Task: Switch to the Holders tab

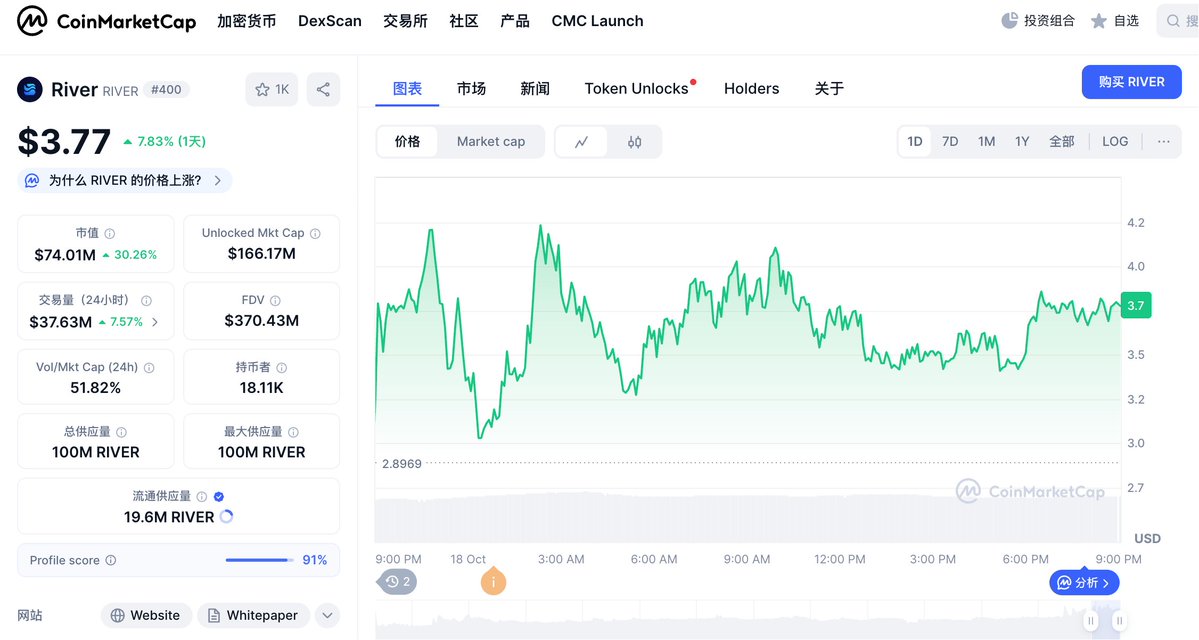Action: (751, 89)
